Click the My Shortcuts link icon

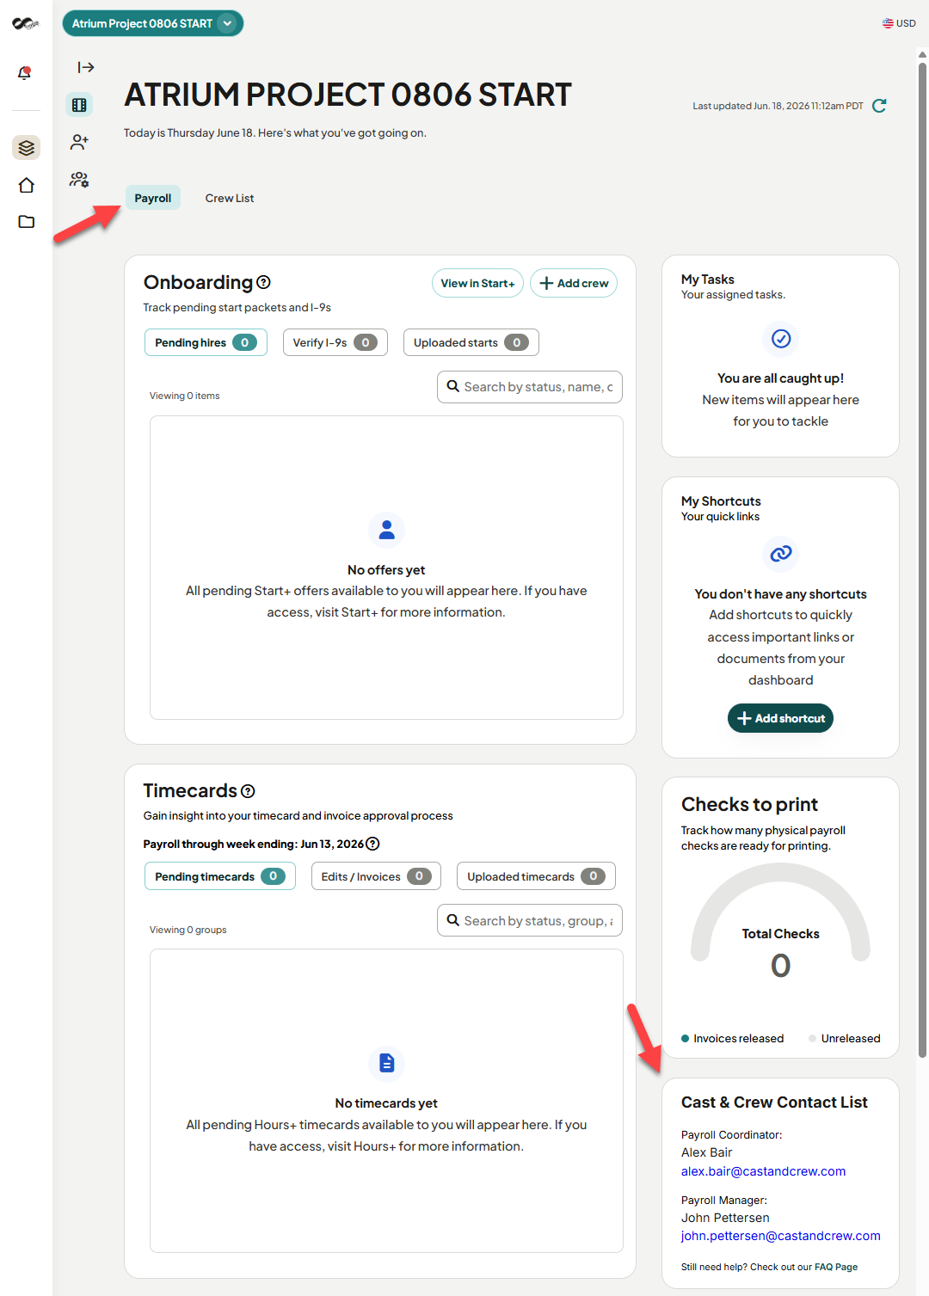coord(781,553)
